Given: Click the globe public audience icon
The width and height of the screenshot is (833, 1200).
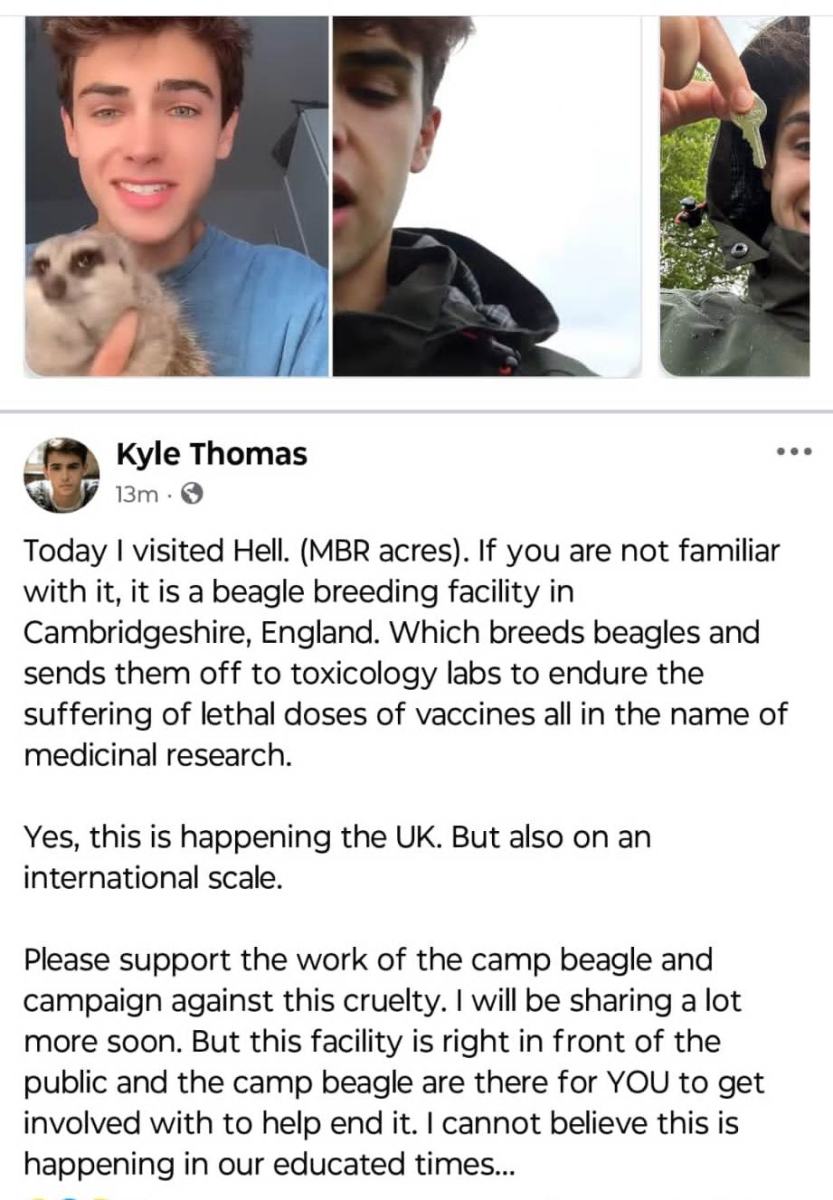Looking at the screenshot, I should click(x=195, y=493).
